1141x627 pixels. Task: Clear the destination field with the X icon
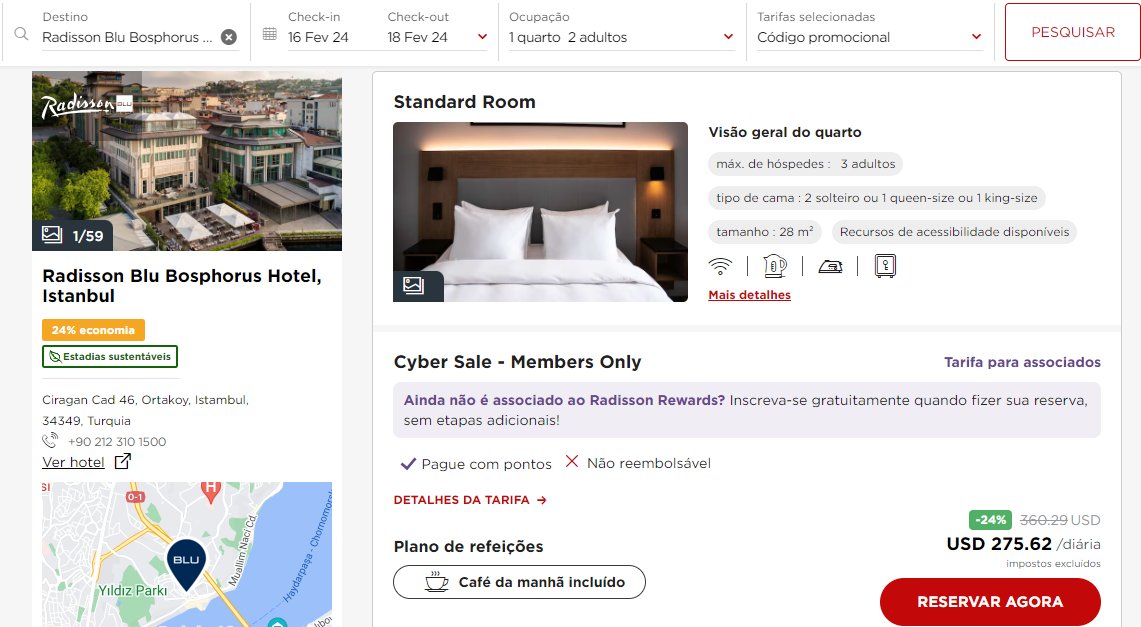(228, 37)
